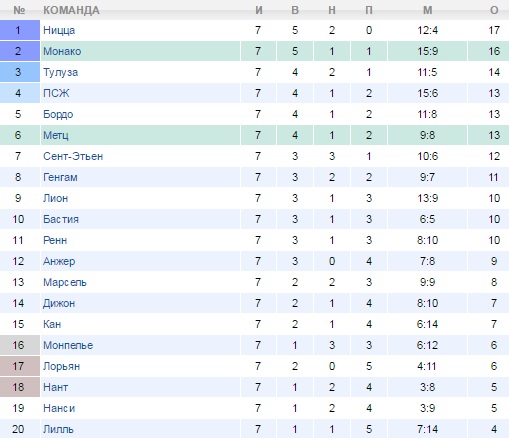Open the Монпелье team link

pos(68,345)
